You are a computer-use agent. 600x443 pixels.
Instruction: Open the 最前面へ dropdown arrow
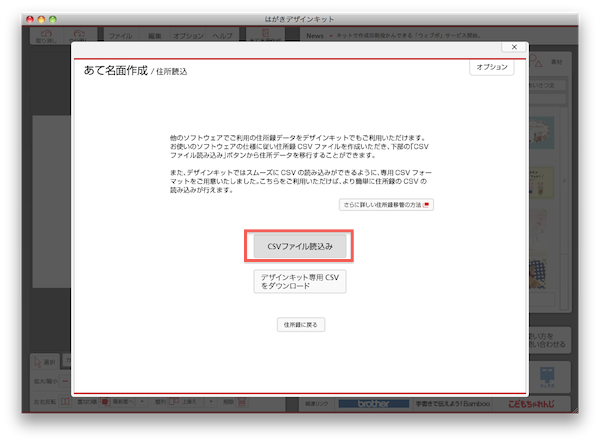(142, 402)
